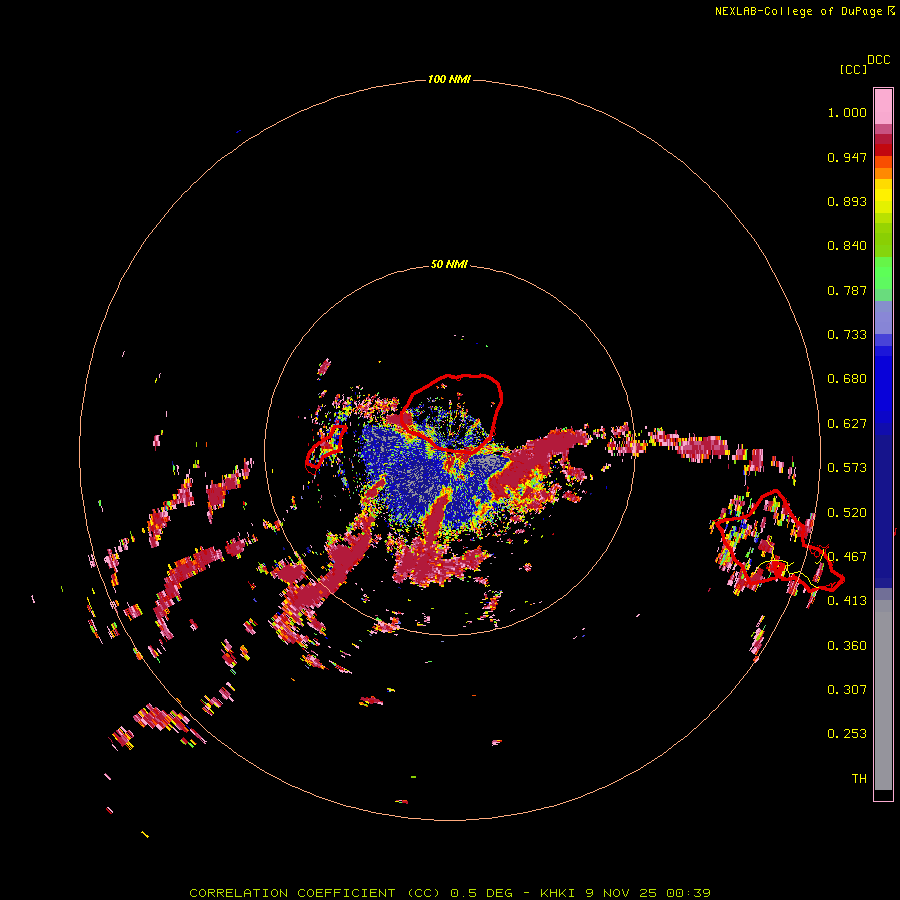Pick the light pink swatch atop the color bar
Screen dimensions: 900x900
(883, 106)
